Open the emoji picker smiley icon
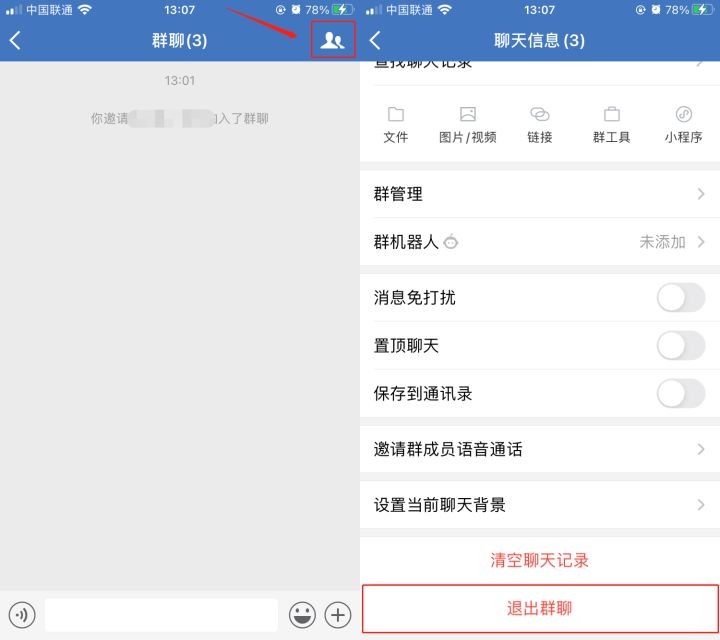720x640 pixels. [302, 615]
